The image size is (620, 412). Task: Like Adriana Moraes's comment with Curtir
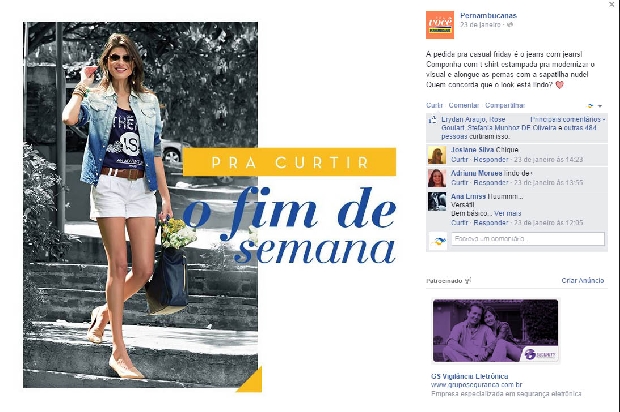coord(459,182)
